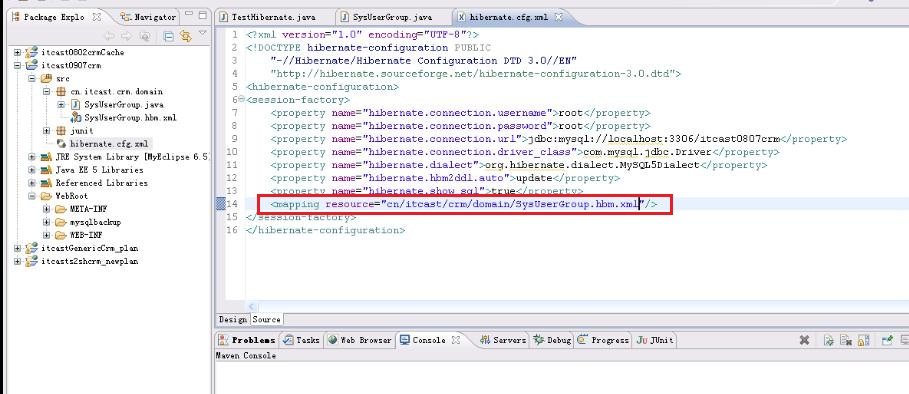This screenshot has height=394, width=909.
Task: Expand the junit package
Action: [x=46, y=131]
